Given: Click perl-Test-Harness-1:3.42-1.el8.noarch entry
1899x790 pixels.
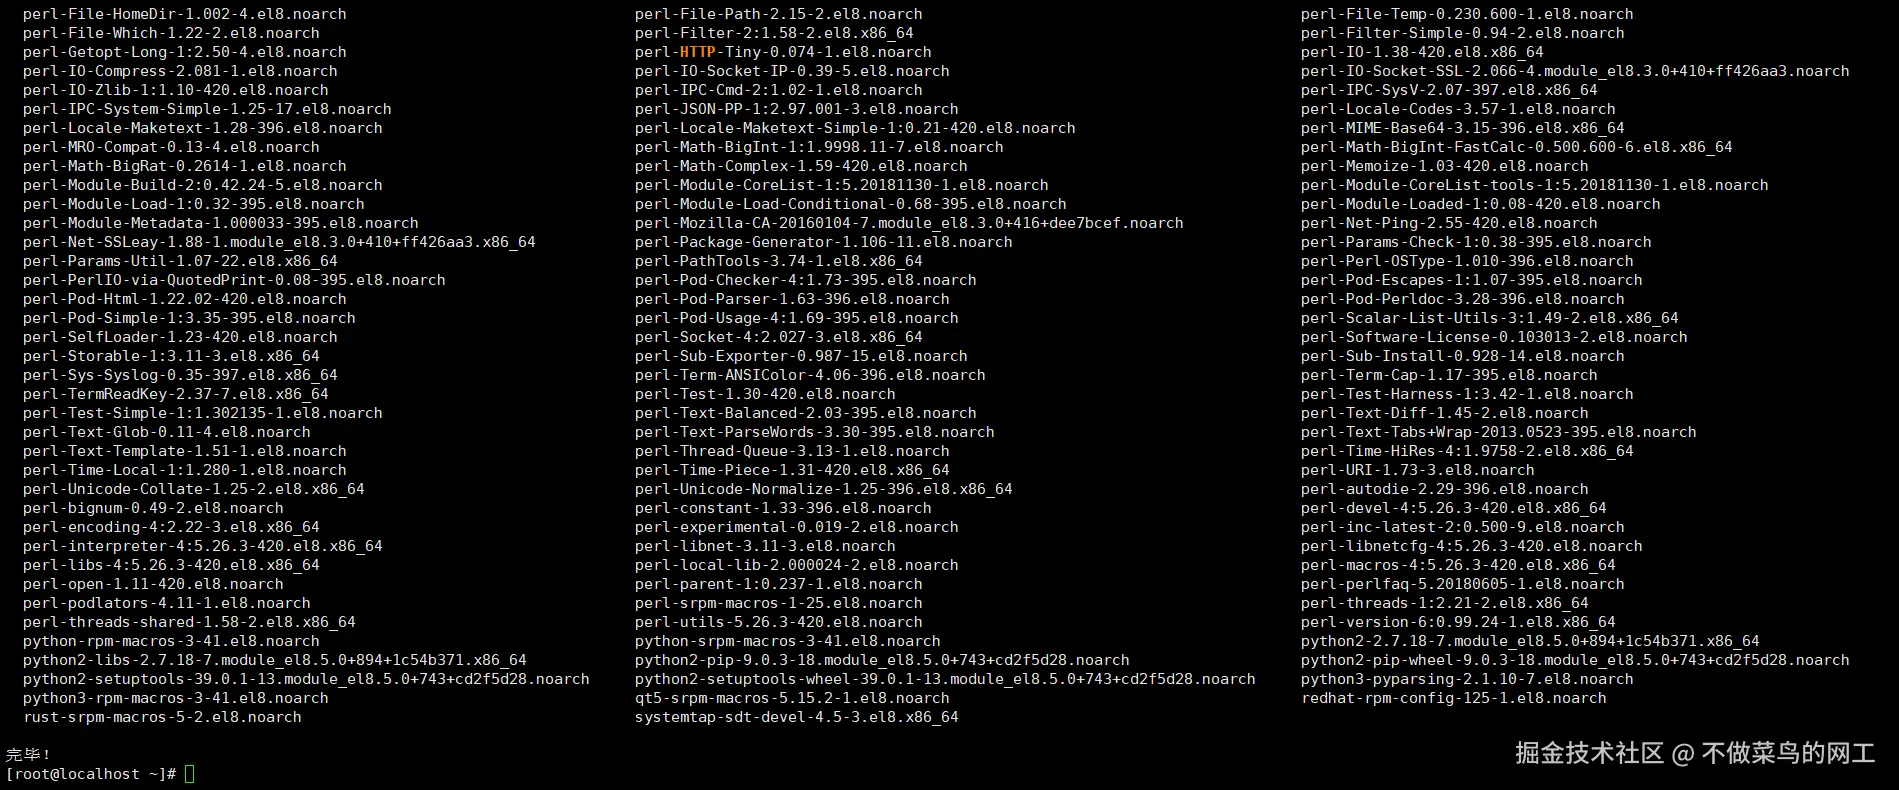Looking at the screenshot, I should (x=1467, y=394).
